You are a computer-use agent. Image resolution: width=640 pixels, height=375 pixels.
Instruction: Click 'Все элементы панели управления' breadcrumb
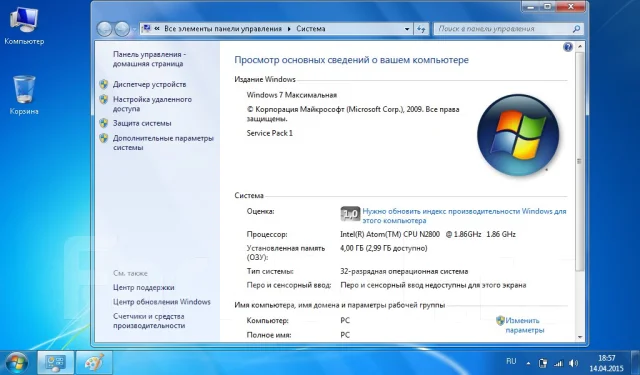tap(223, 29)
